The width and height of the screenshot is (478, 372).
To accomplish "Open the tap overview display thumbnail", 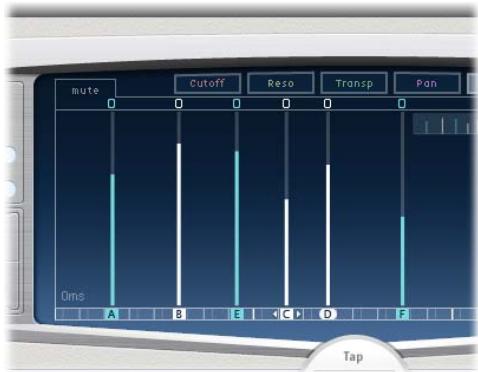I will point(445,124).
